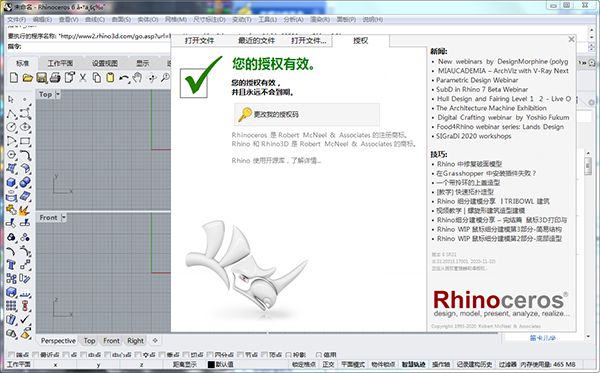Enable the 中点 object snap checkbox
This screenshot has width=600, height=373.
(84, 355)
